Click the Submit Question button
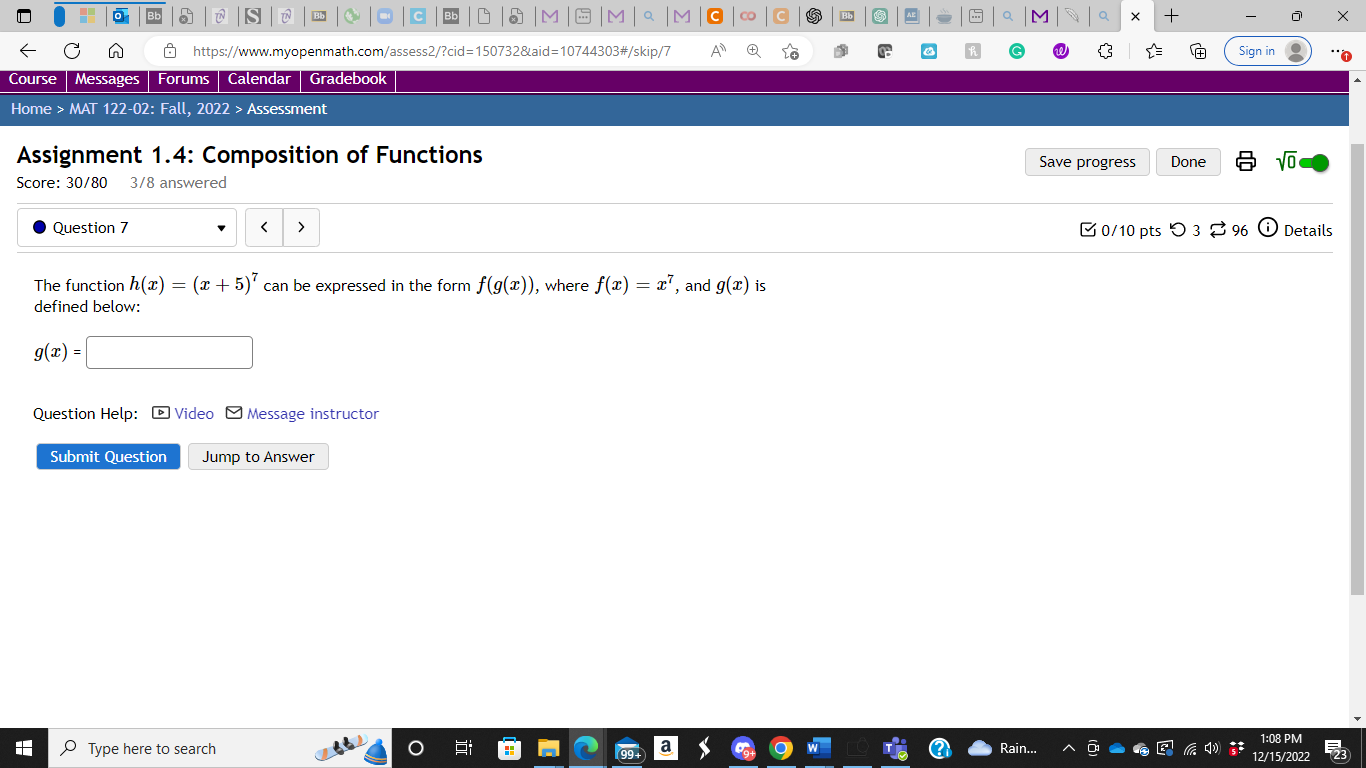The height and width of the screenshot is (768, 1366). (x=108, y=456)
